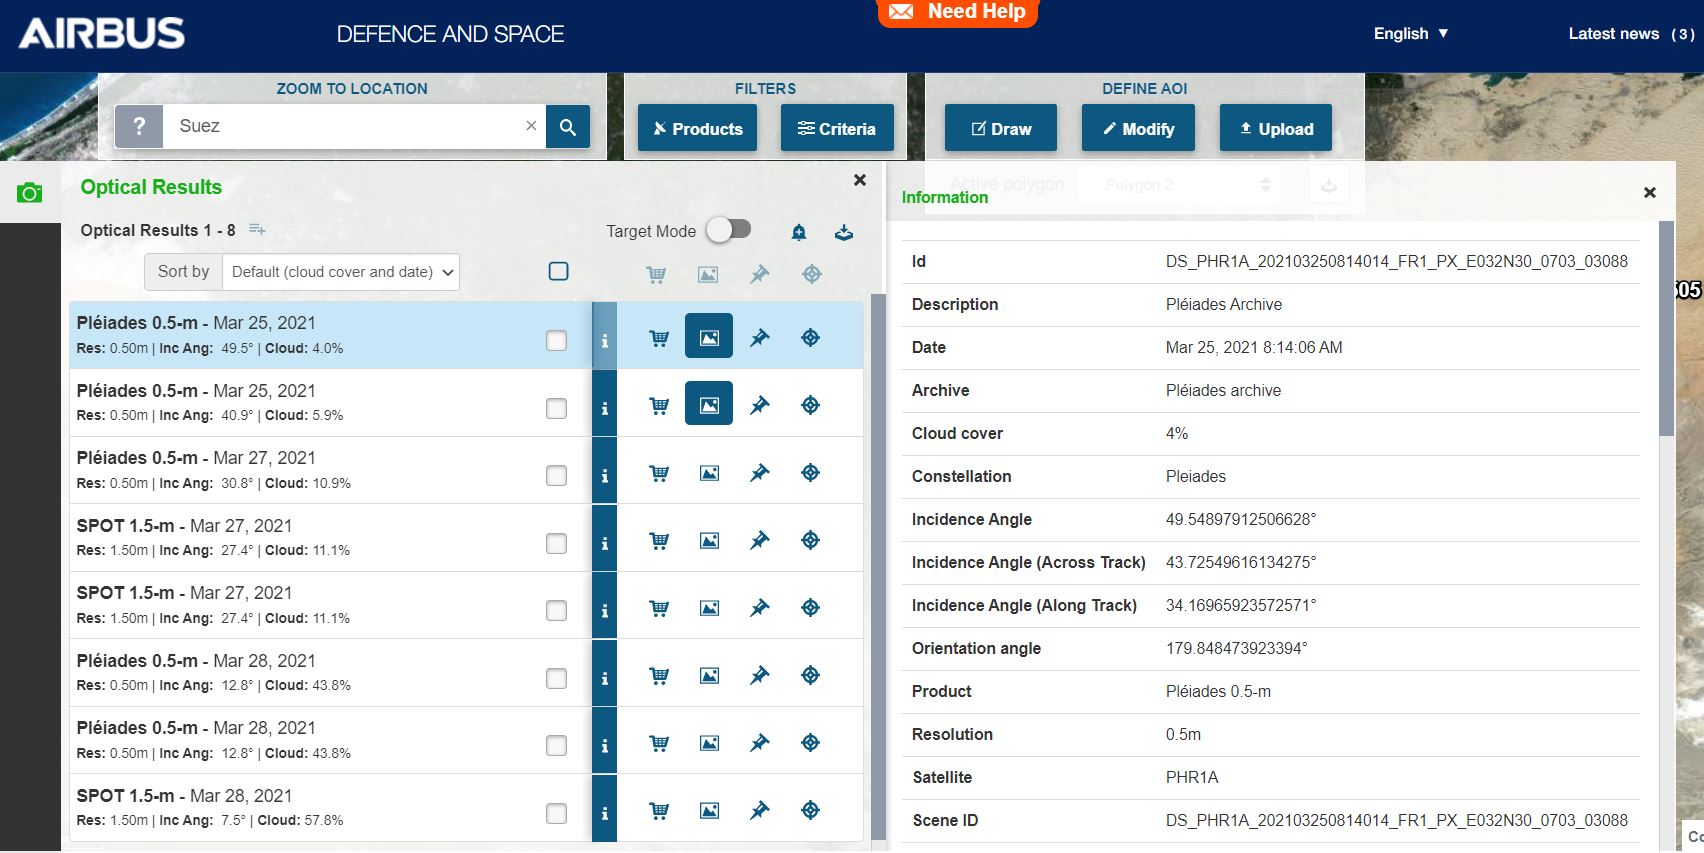The height and width of the screenshot is (853, 1704).
Task: Show info for Pléiades Mar 25 40.9° result
Action: (x=604, y=404)
